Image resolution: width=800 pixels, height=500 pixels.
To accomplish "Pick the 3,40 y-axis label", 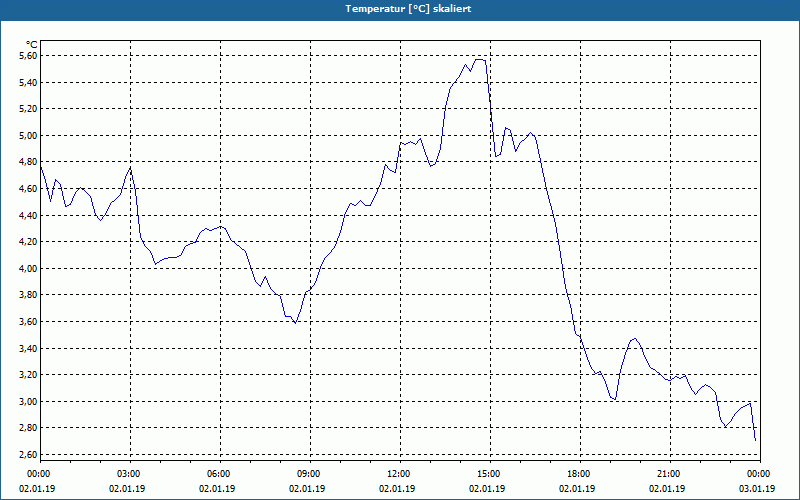I will [28, 348].
